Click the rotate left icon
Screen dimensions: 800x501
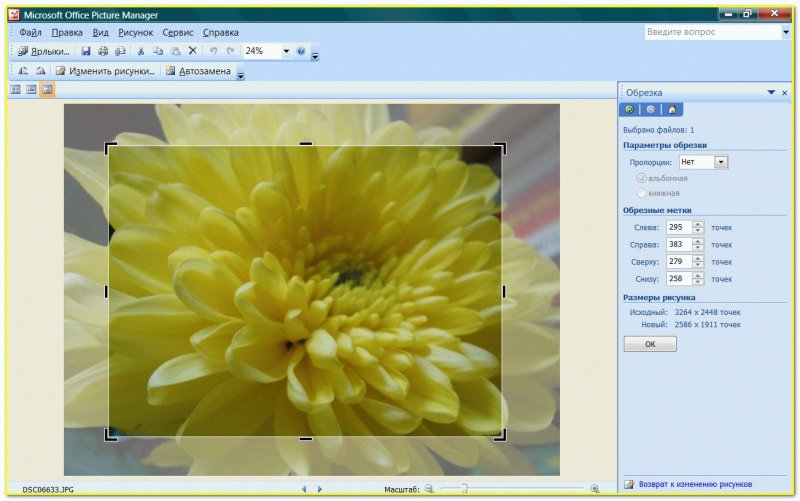tap(23, 71)
